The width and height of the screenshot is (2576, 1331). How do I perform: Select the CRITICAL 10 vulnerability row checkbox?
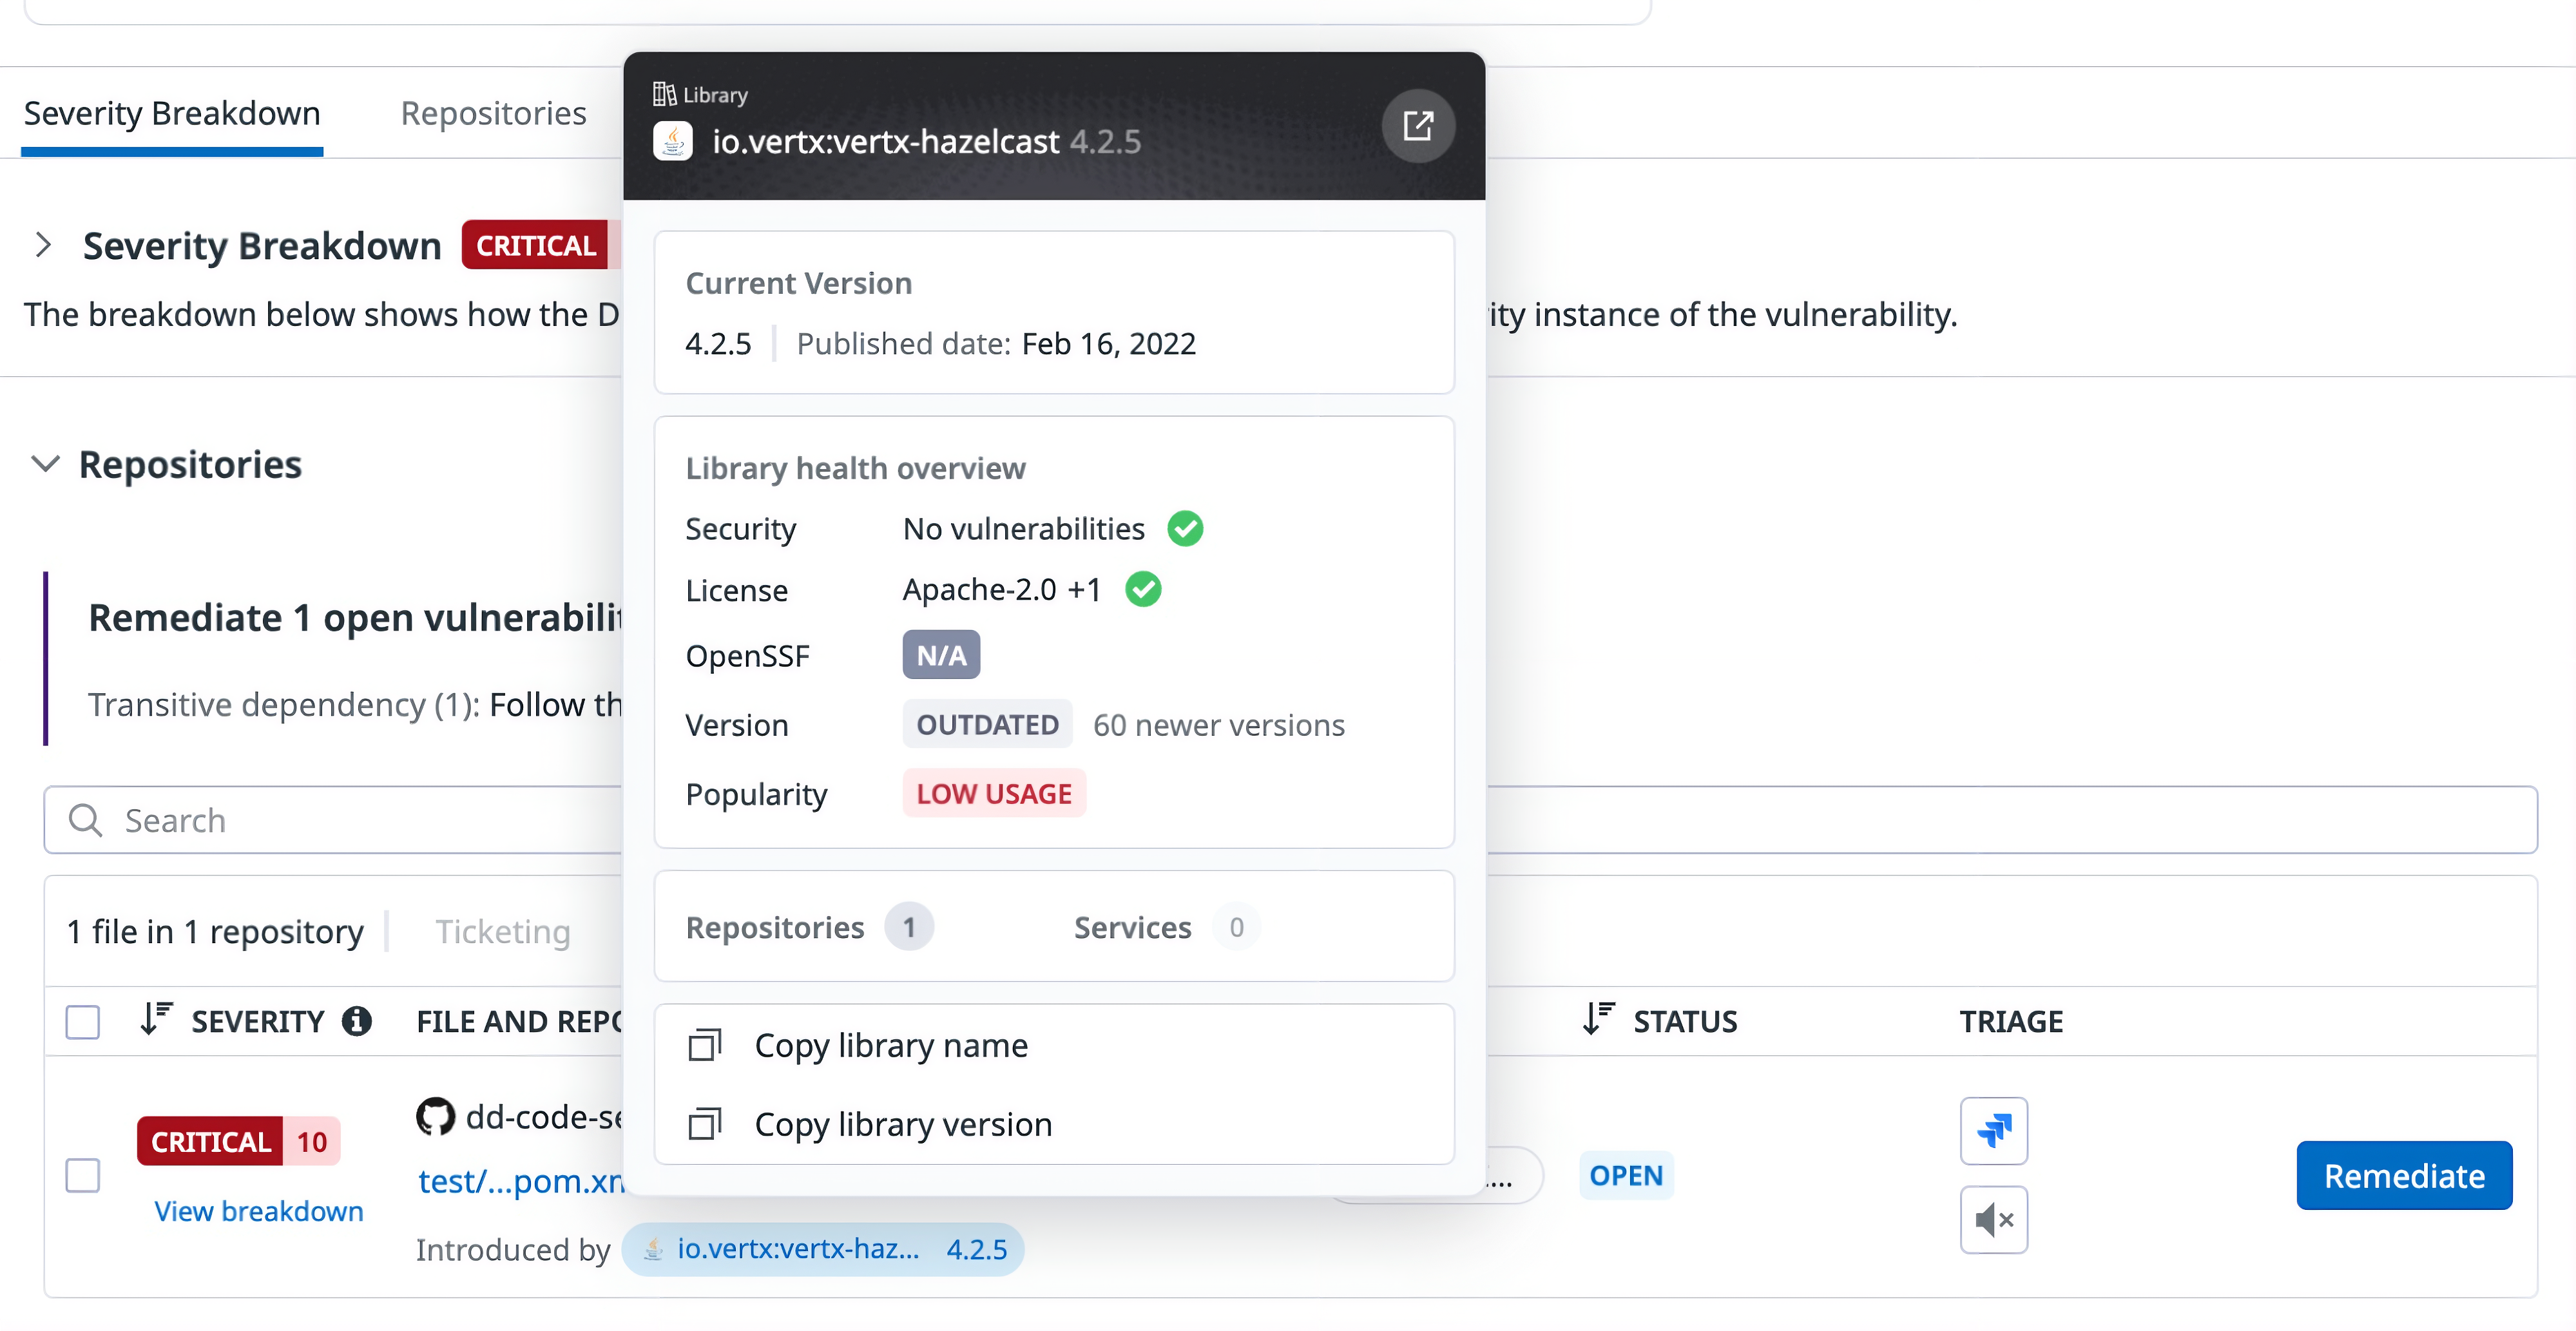pos(82,1176)
